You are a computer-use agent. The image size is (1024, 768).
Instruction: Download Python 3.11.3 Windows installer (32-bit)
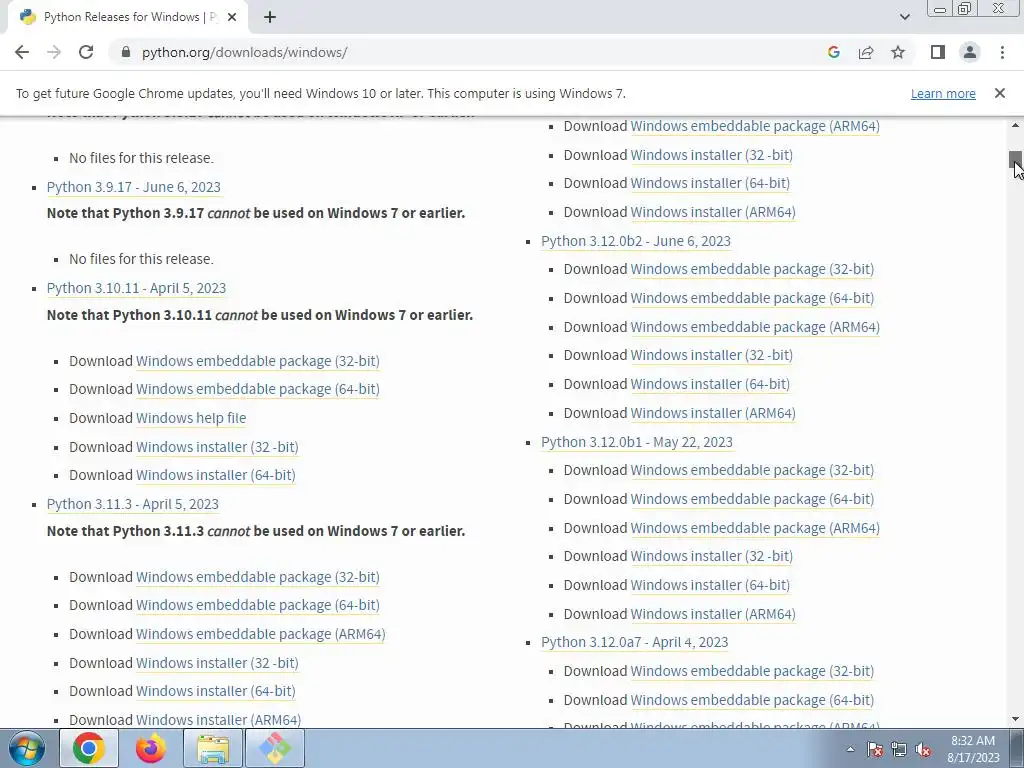point(217,663)
